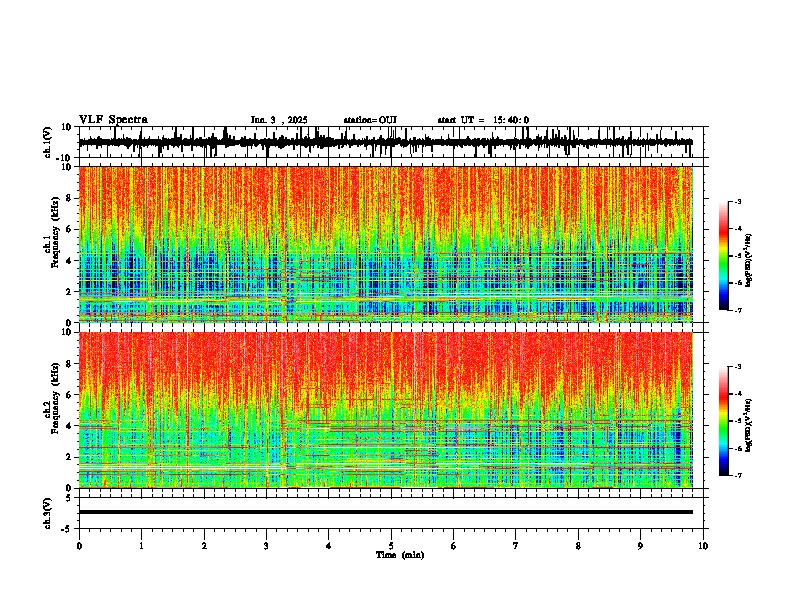Click the 2 kHz tick label on ch.1 spectrogram
792x612 pixels.
(x=70, y=292)
